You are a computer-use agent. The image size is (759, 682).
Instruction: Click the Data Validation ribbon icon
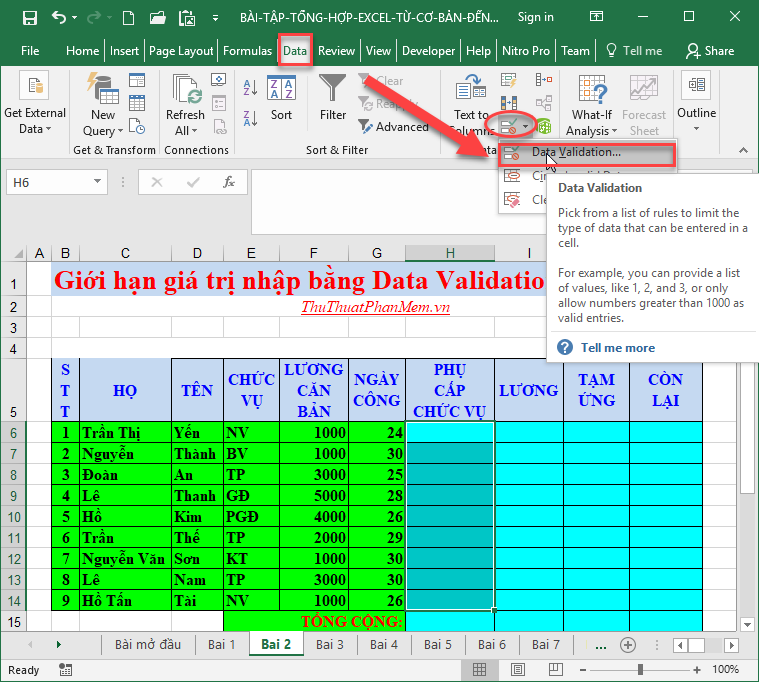click(509, 127)
